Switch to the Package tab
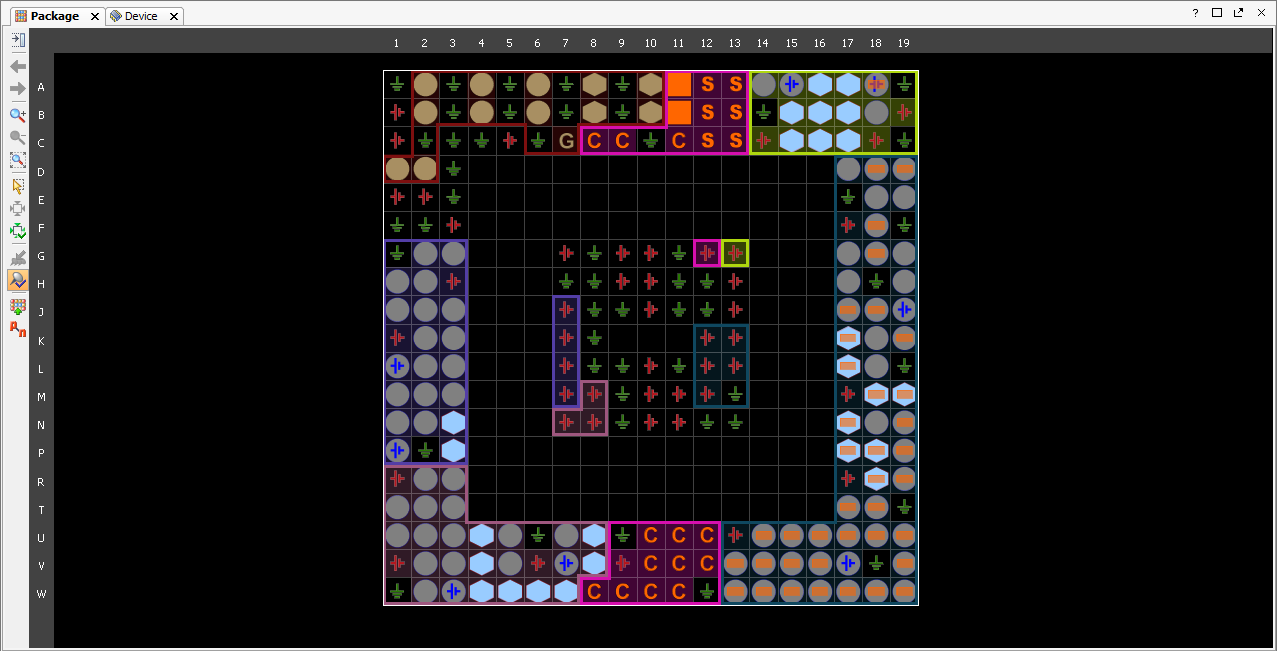 coord(55,16)
